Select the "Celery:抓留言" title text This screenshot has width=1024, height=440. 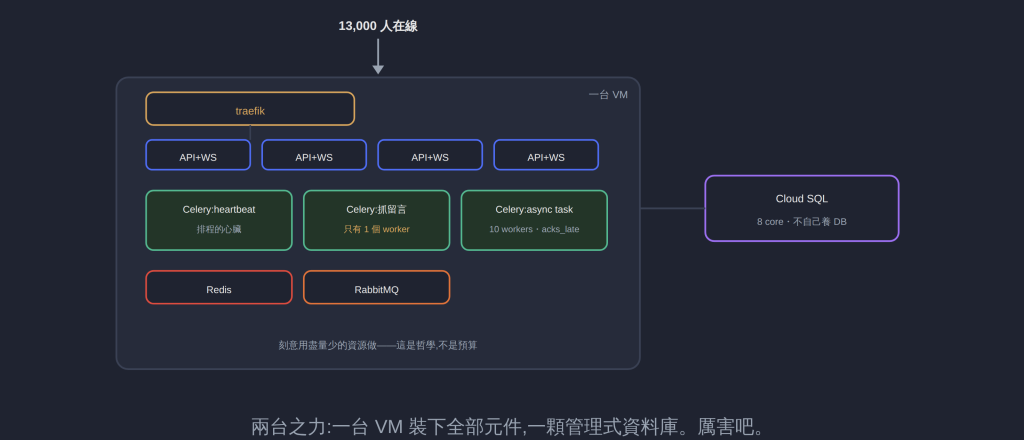376,210
